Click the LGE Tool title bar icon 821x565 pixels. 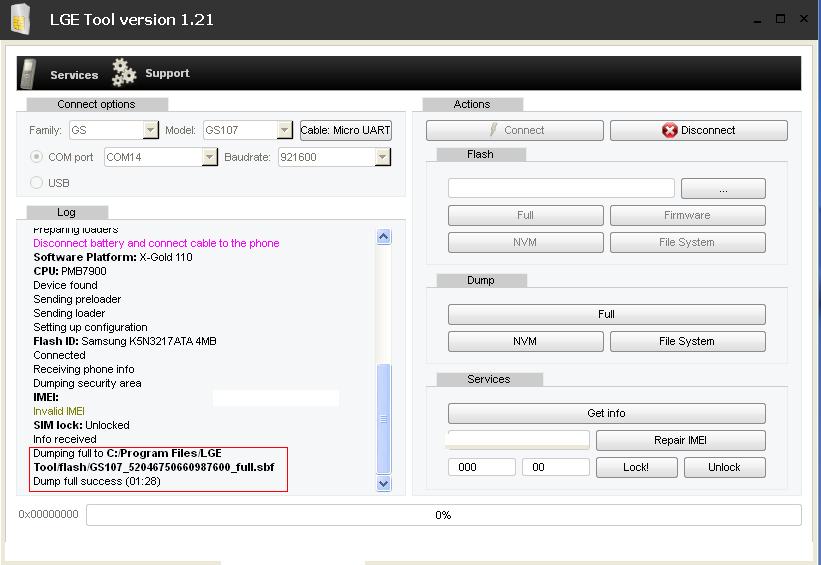click(x=20, y=19)
